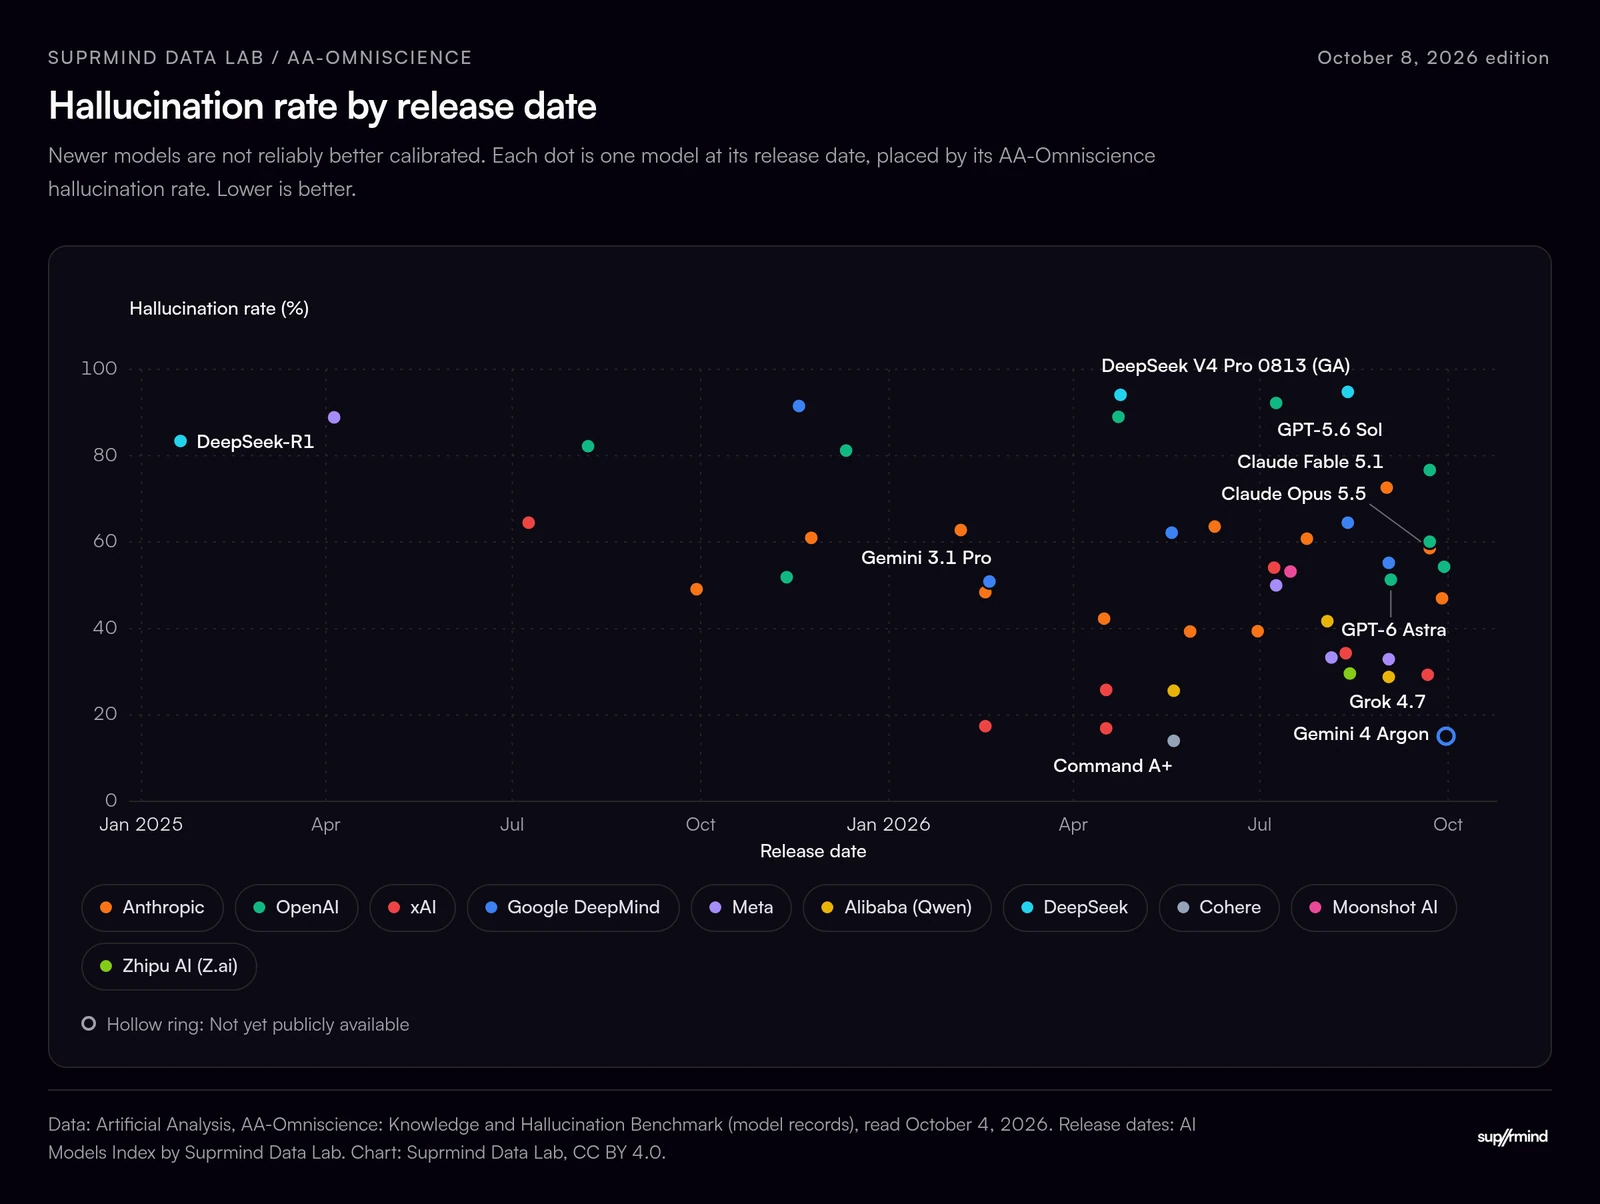Click the purple Meta dot near April 2025
The height and width of the screenshot is (1204, 1600).
point(334,418)
